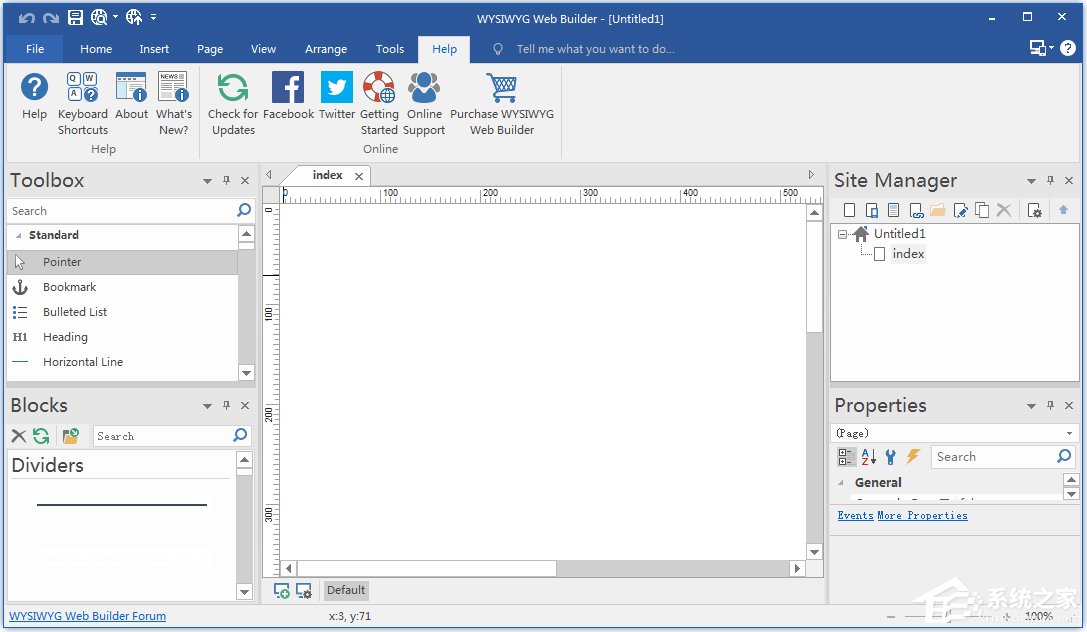Open the Getting Started lifebuoy icon
This screenshot has width=1087, height=632.
[379, 89]
